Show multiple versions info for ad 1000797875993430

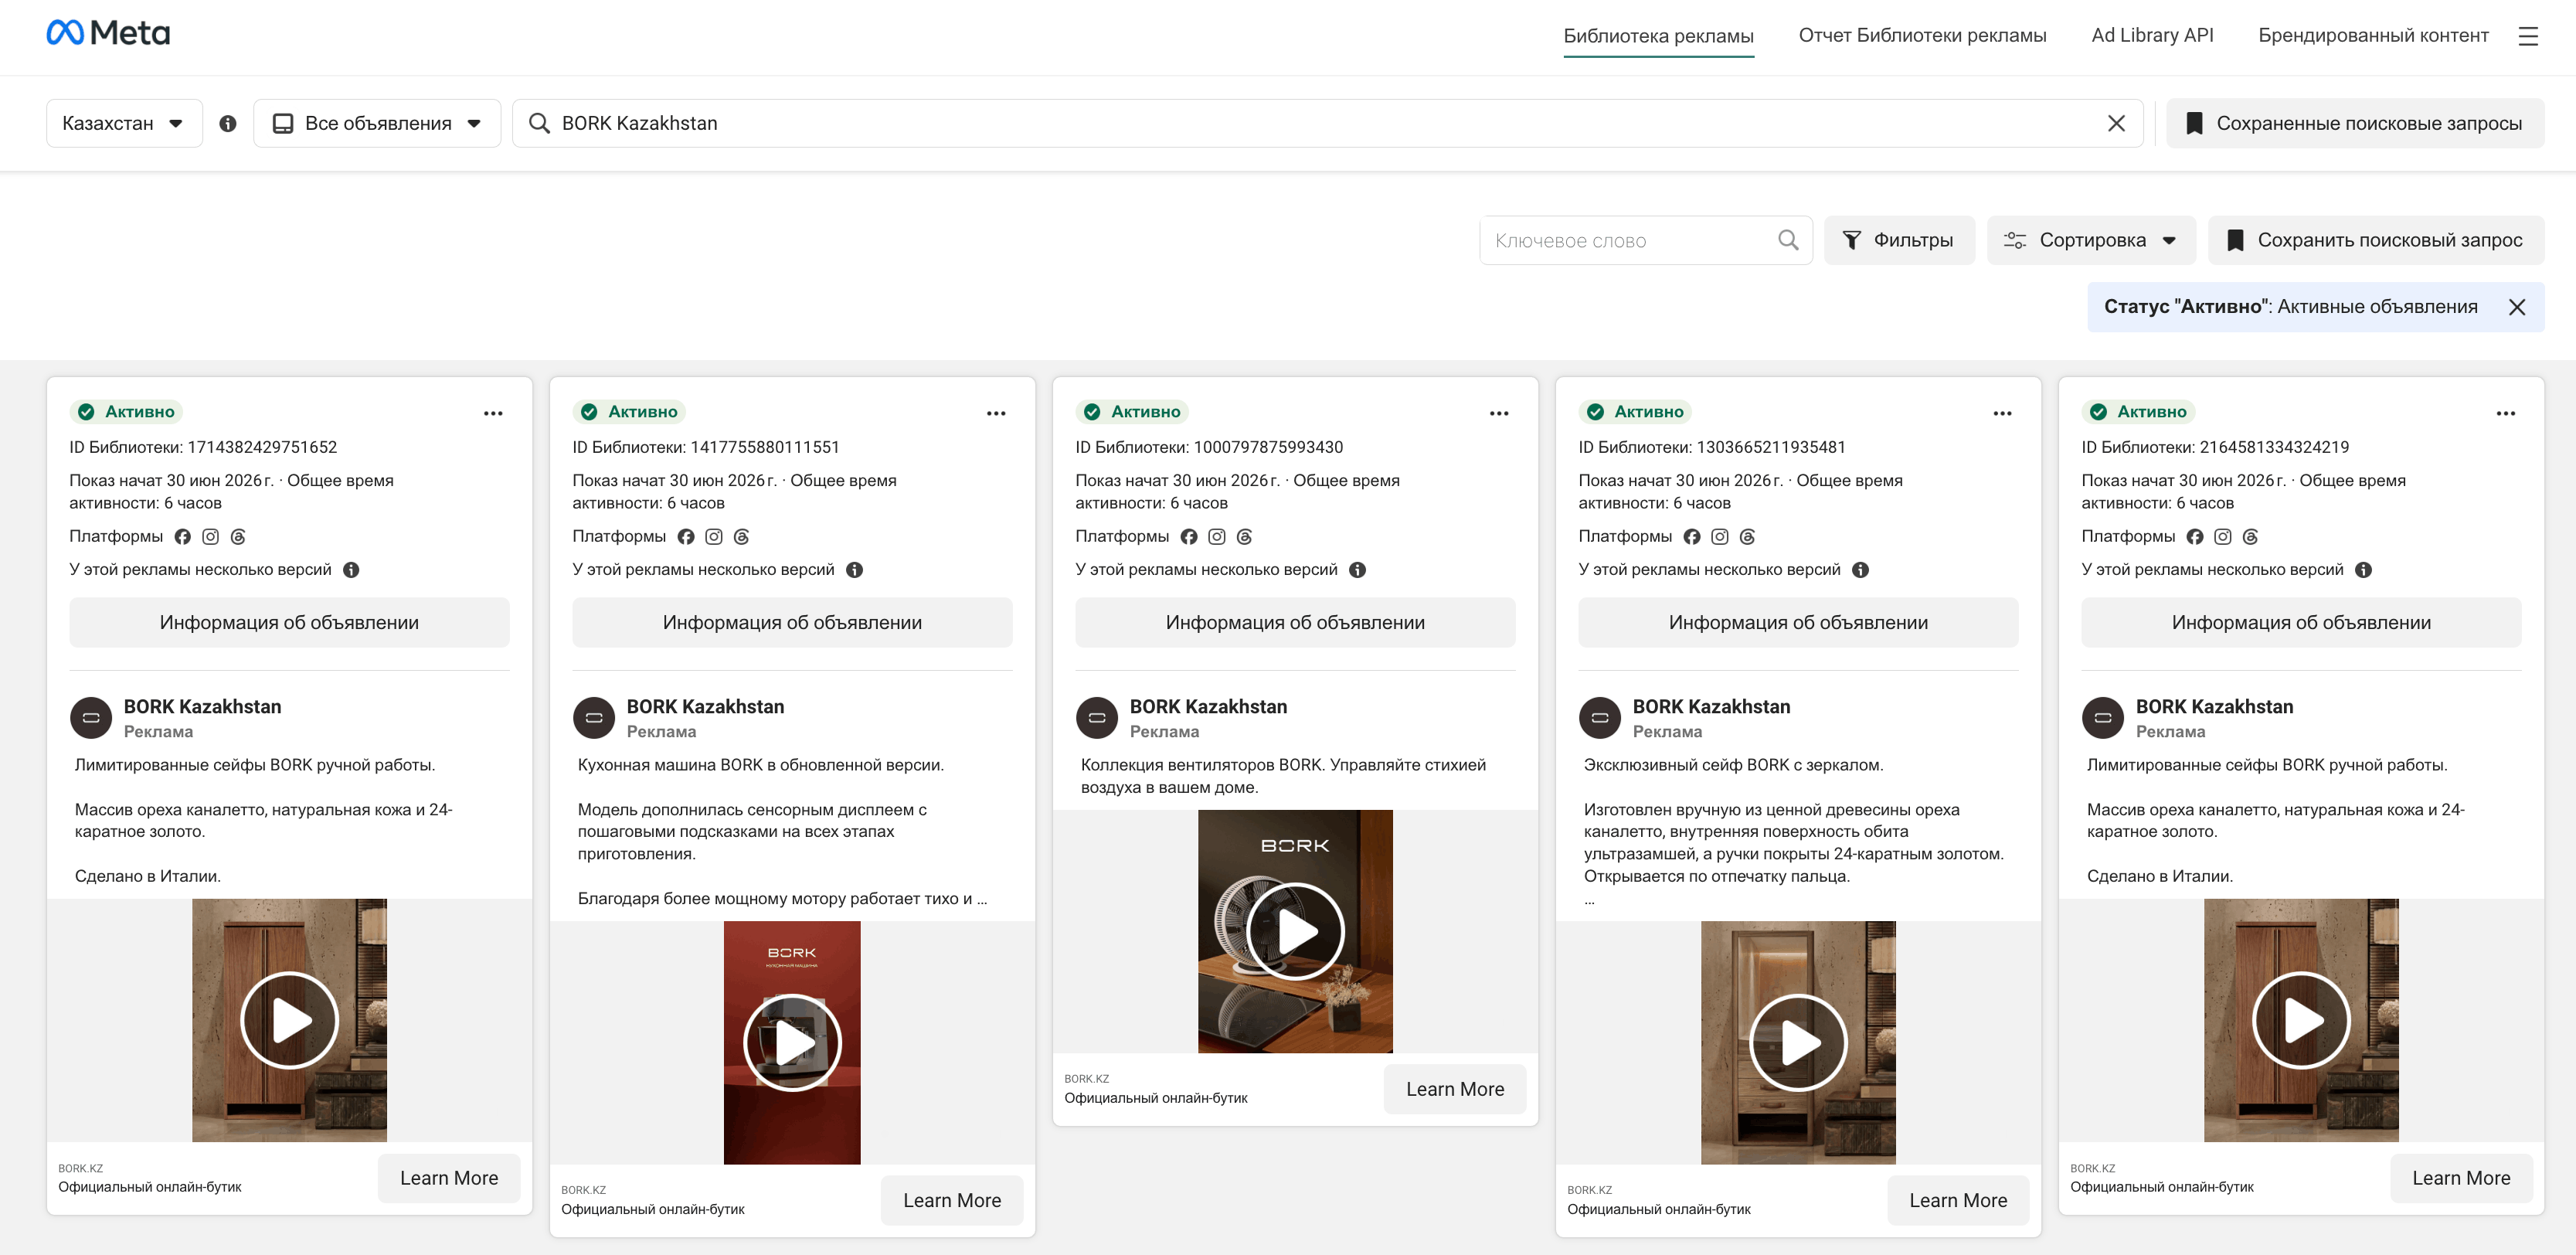point(1357,570)
